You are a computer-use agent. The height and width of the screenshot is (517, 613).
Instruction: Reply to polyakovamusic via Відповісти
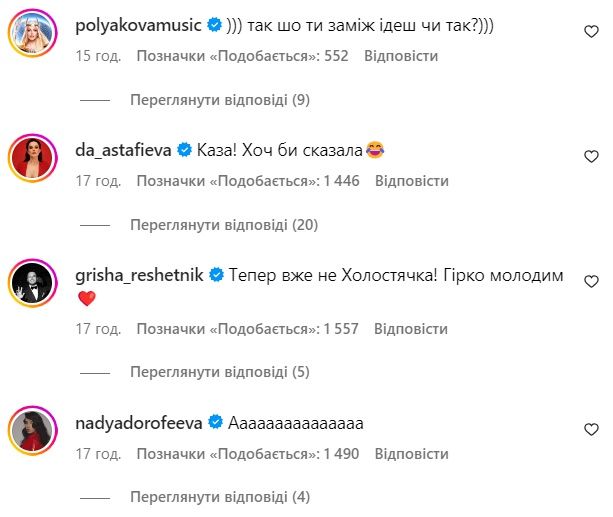point(401,56)
